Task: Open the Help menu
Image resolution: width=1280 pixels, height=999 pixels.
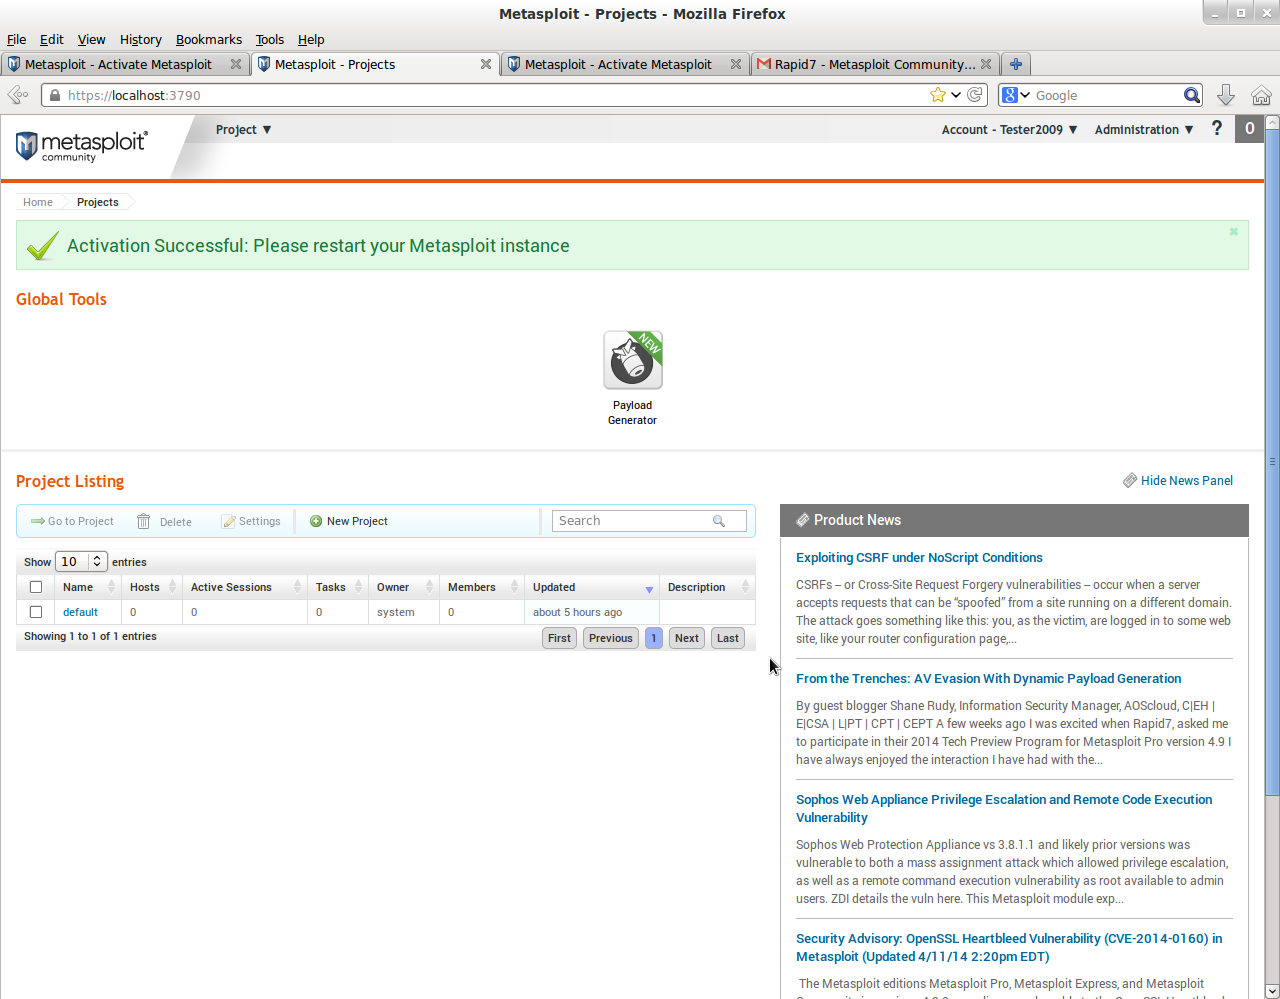Action: click(311, 39)
